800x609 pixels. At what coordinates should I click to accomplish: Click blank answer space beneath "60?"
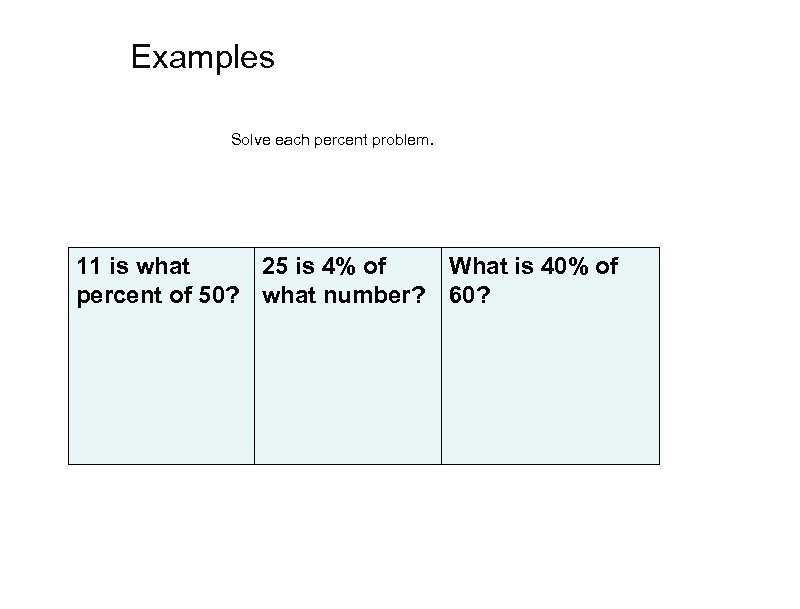(x=550, y=390)
